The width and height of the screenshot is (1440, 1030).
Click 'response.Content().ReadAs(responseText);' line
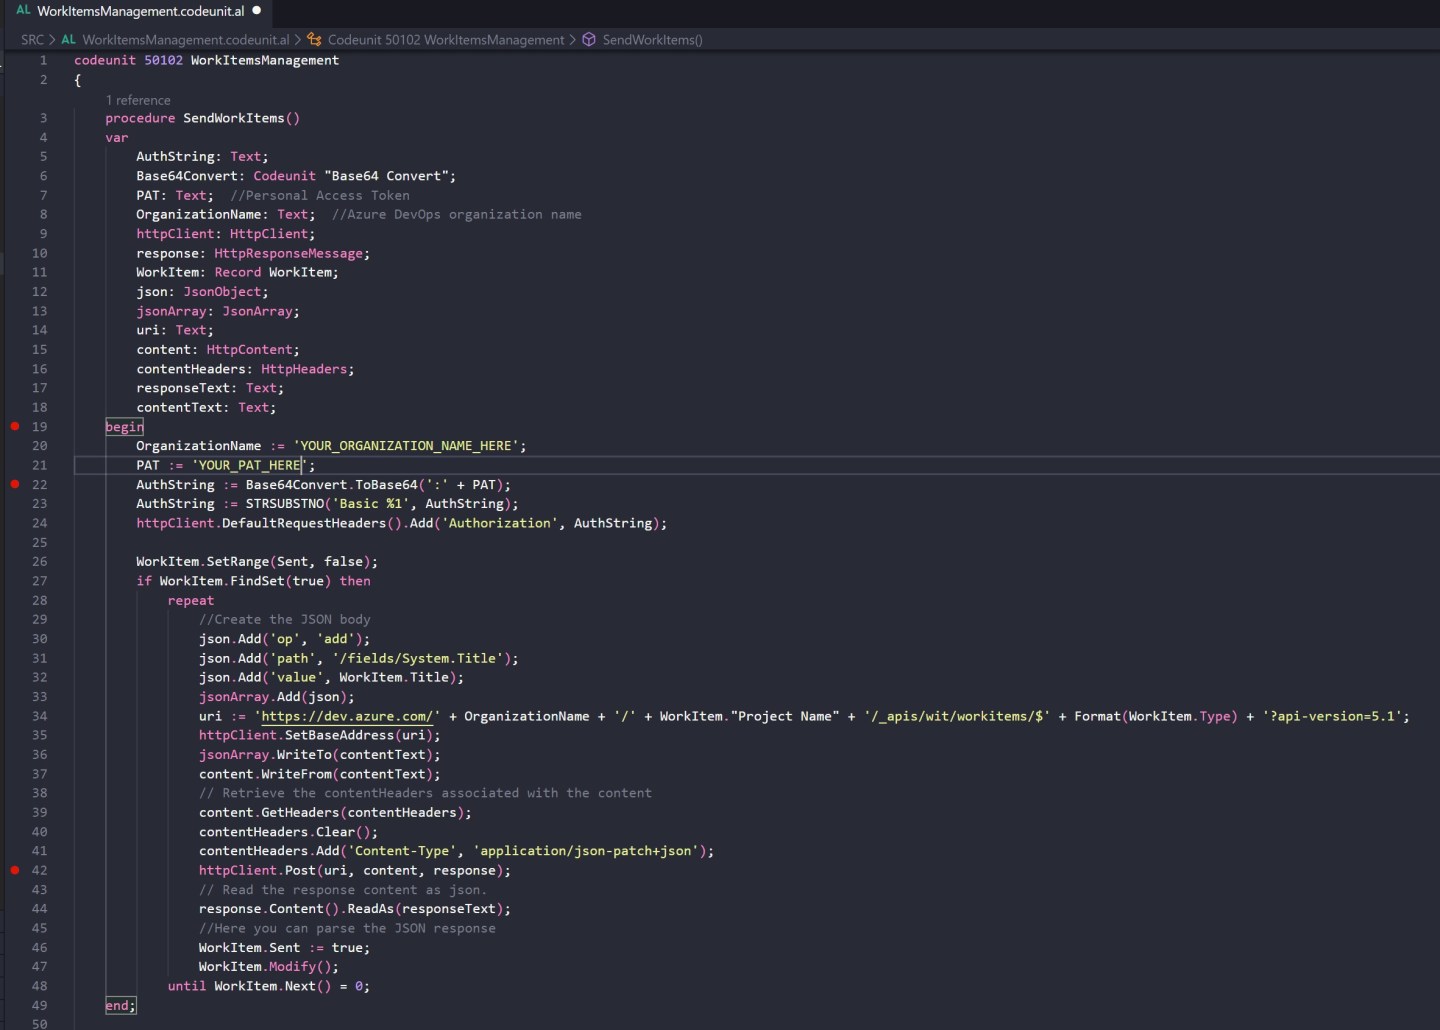[x=355, y=909]
